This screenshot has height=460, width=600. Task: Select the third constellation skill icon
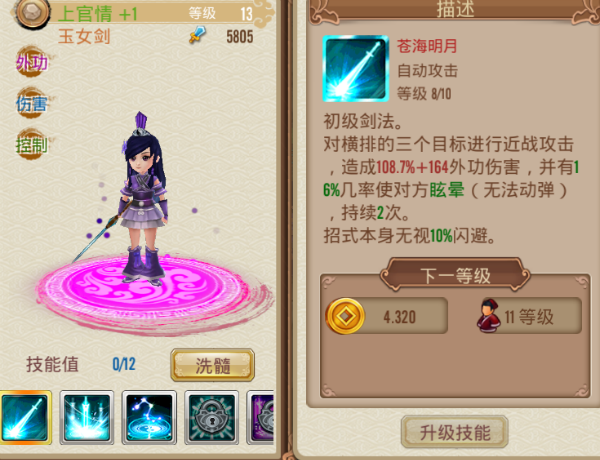click(x=149, y=418)
